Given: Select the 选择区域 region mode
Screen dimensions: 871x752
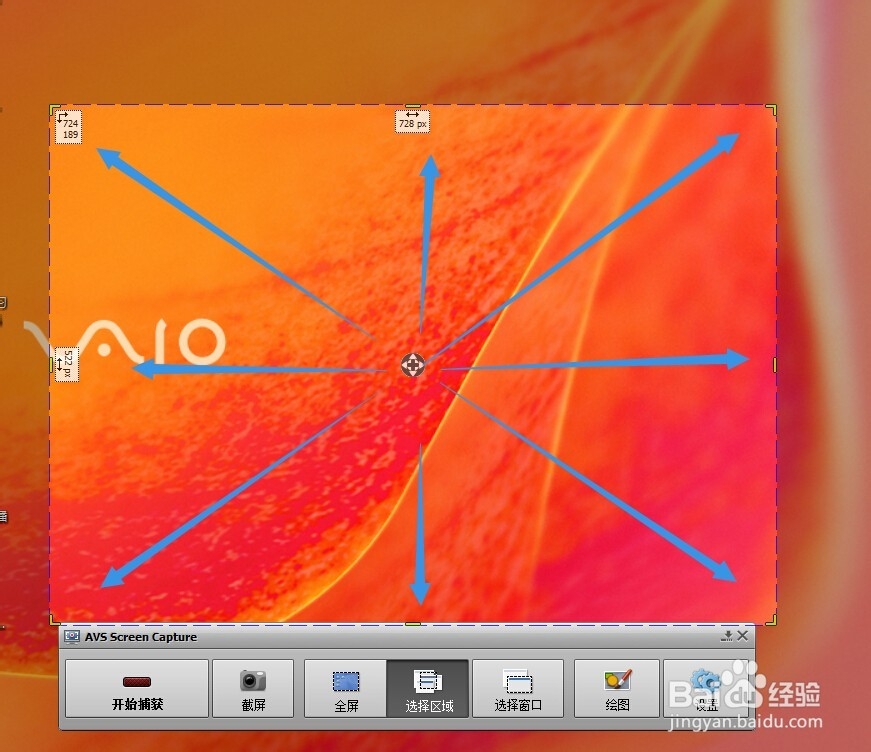Looking at the screenshot, I should click(428, 689).
